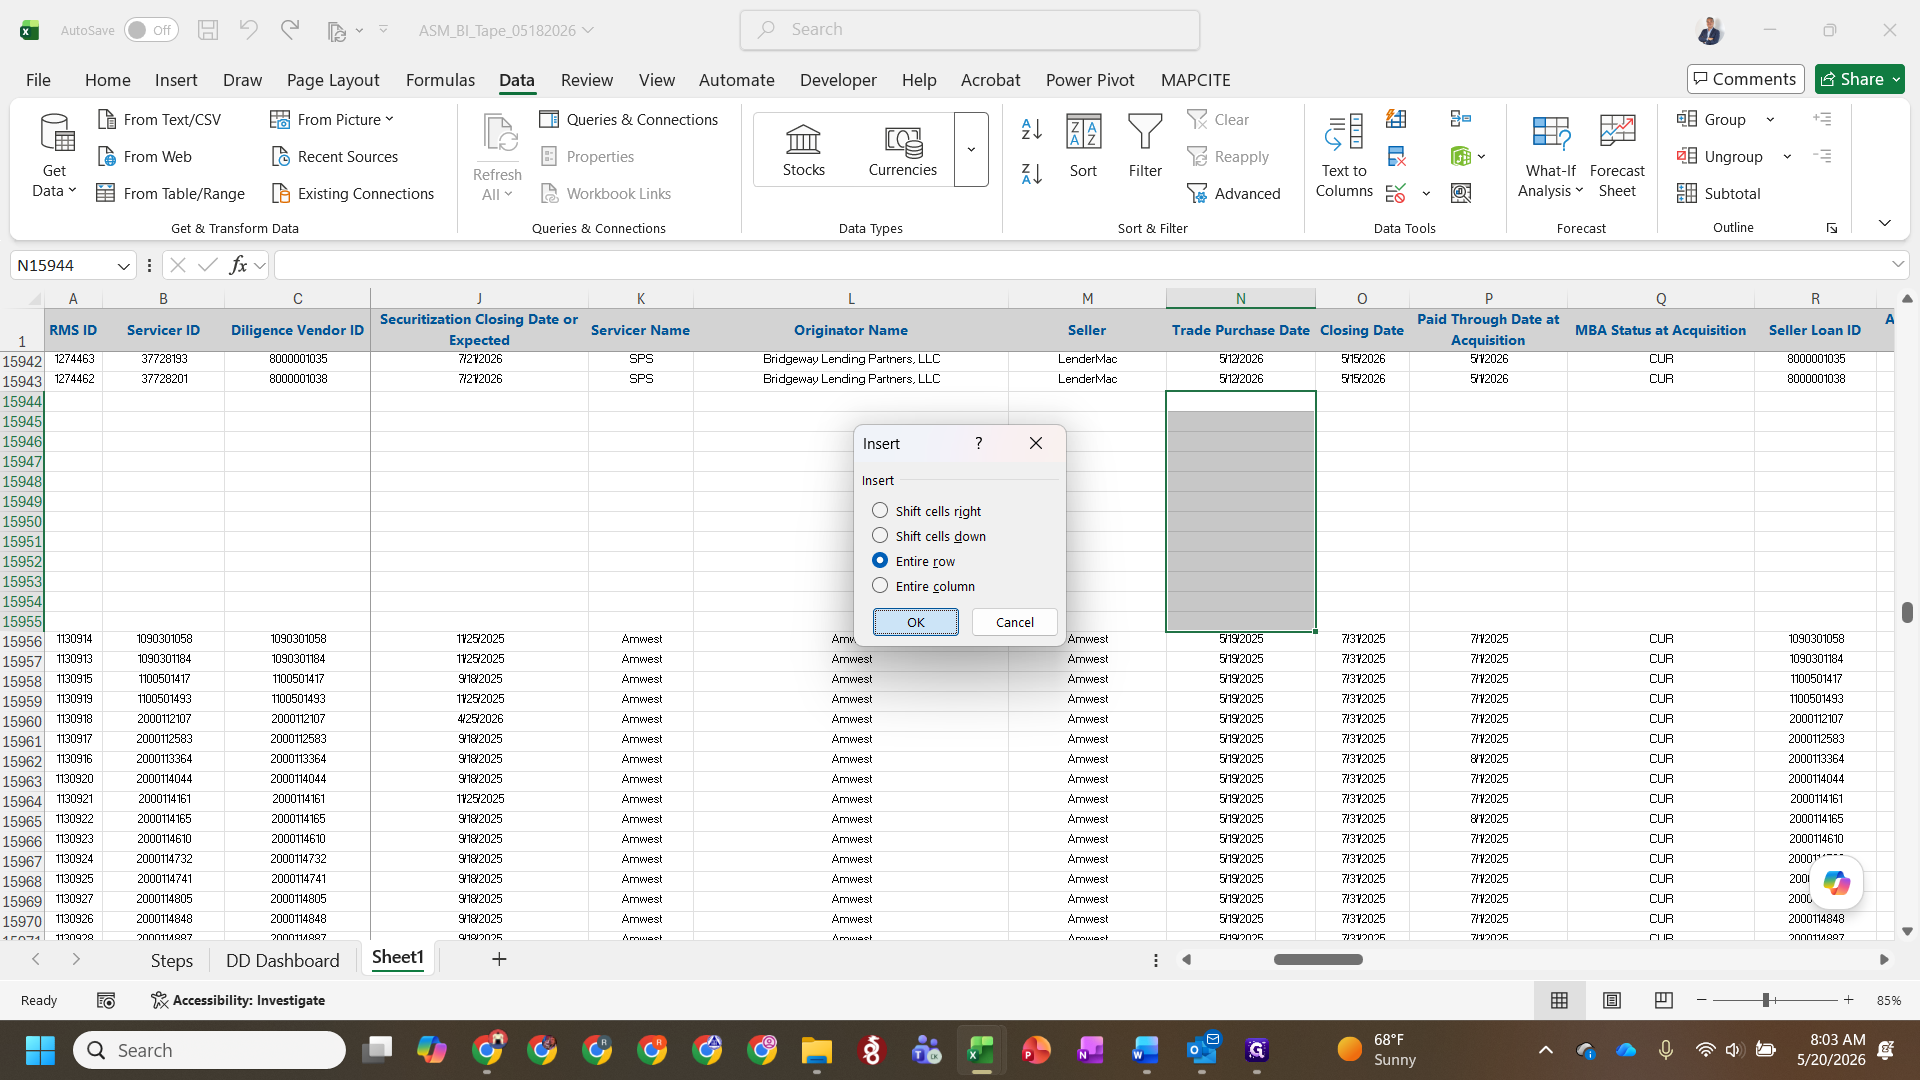Image resolution: width=1920 pixels, height=1080 pixels.
Task: Click Flash Fill icon
Action: pyautogui.click(x=1396, y=119)
